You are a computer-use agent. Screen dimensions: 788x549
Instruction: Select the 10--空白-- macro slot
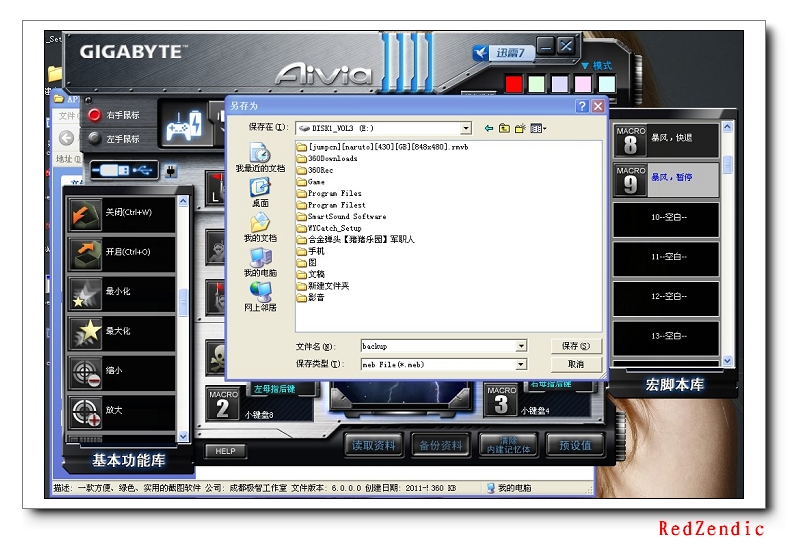point(666,219)
